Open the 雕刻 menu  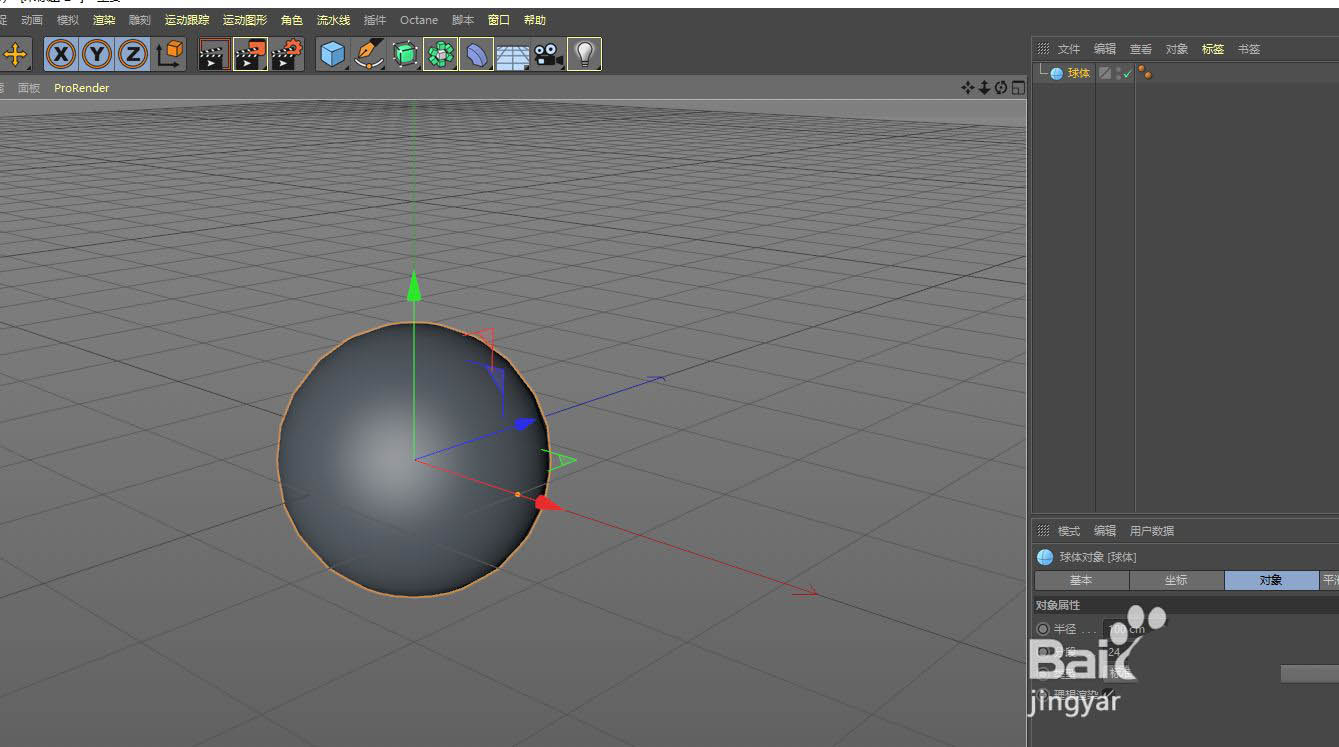pos(140,20)
